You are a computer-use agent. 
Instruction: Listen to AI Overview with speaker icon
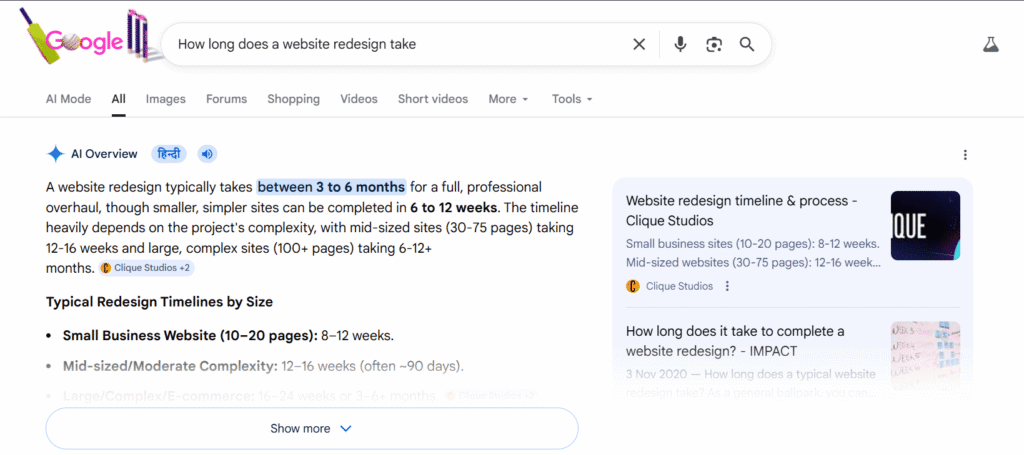click(x=207, y=154)
